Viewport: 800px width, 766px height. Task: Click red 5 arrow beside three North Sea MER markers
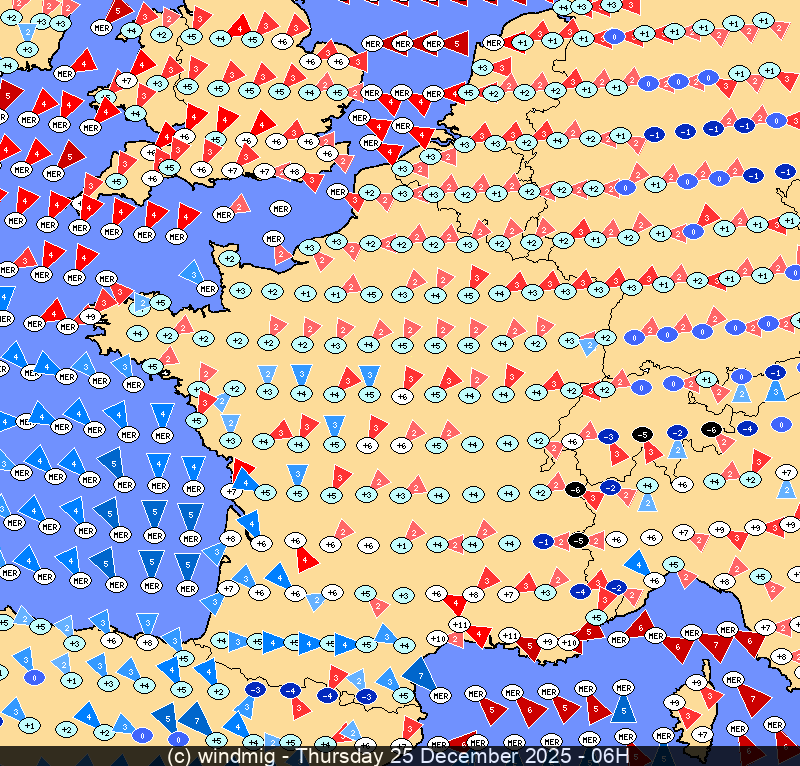click(456, 43)
